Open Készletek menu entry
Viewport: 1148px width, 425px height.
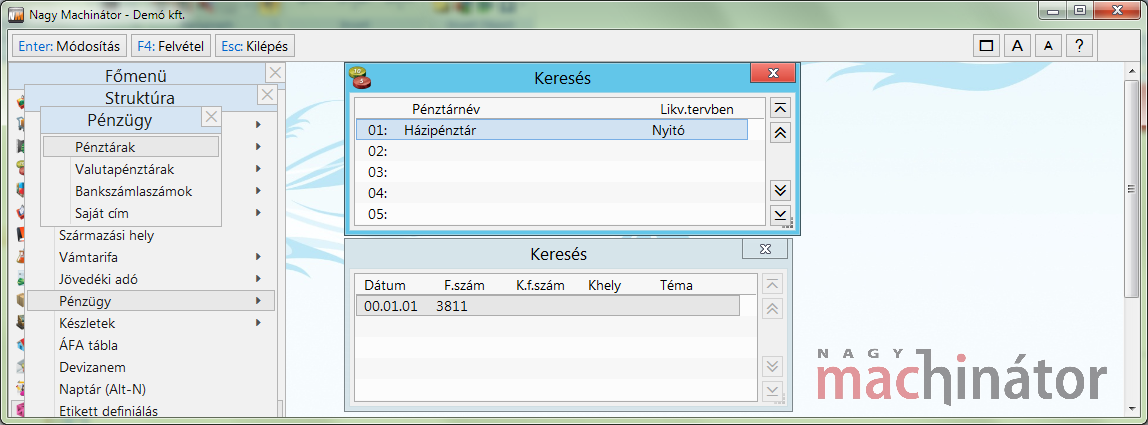[87, 323]
